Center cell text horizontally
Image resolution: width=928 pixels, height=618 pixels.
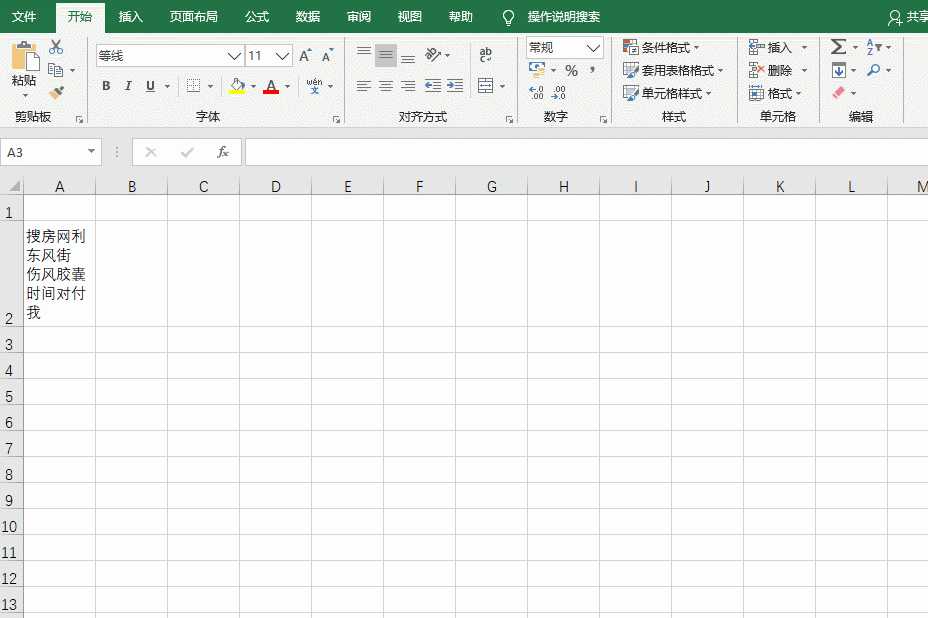click(386, 86)
